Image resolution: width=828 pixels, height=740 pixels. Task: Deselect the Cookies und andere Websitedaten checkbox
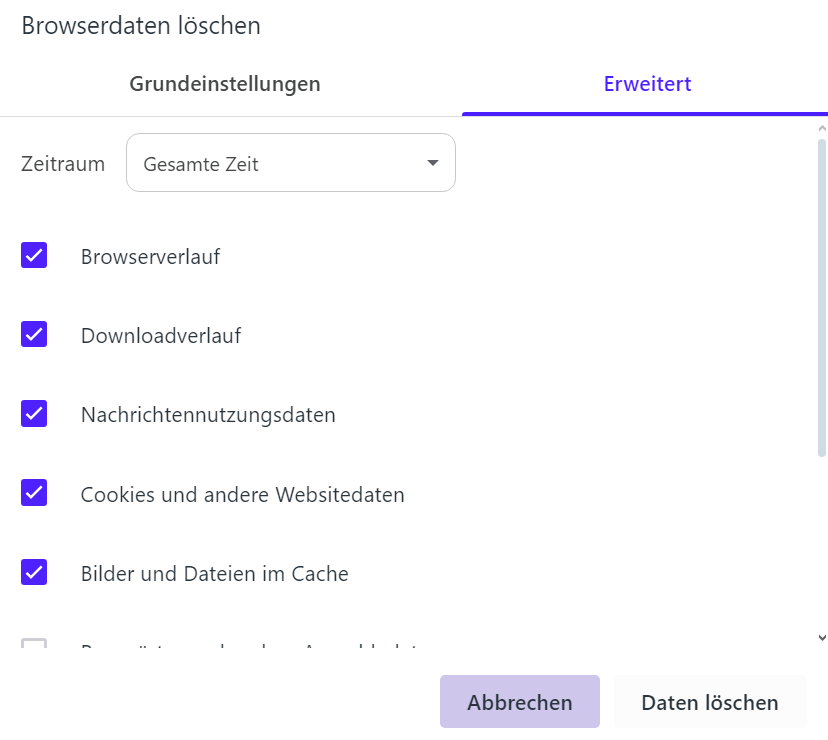pyautogui.click(x=34, y=493)
